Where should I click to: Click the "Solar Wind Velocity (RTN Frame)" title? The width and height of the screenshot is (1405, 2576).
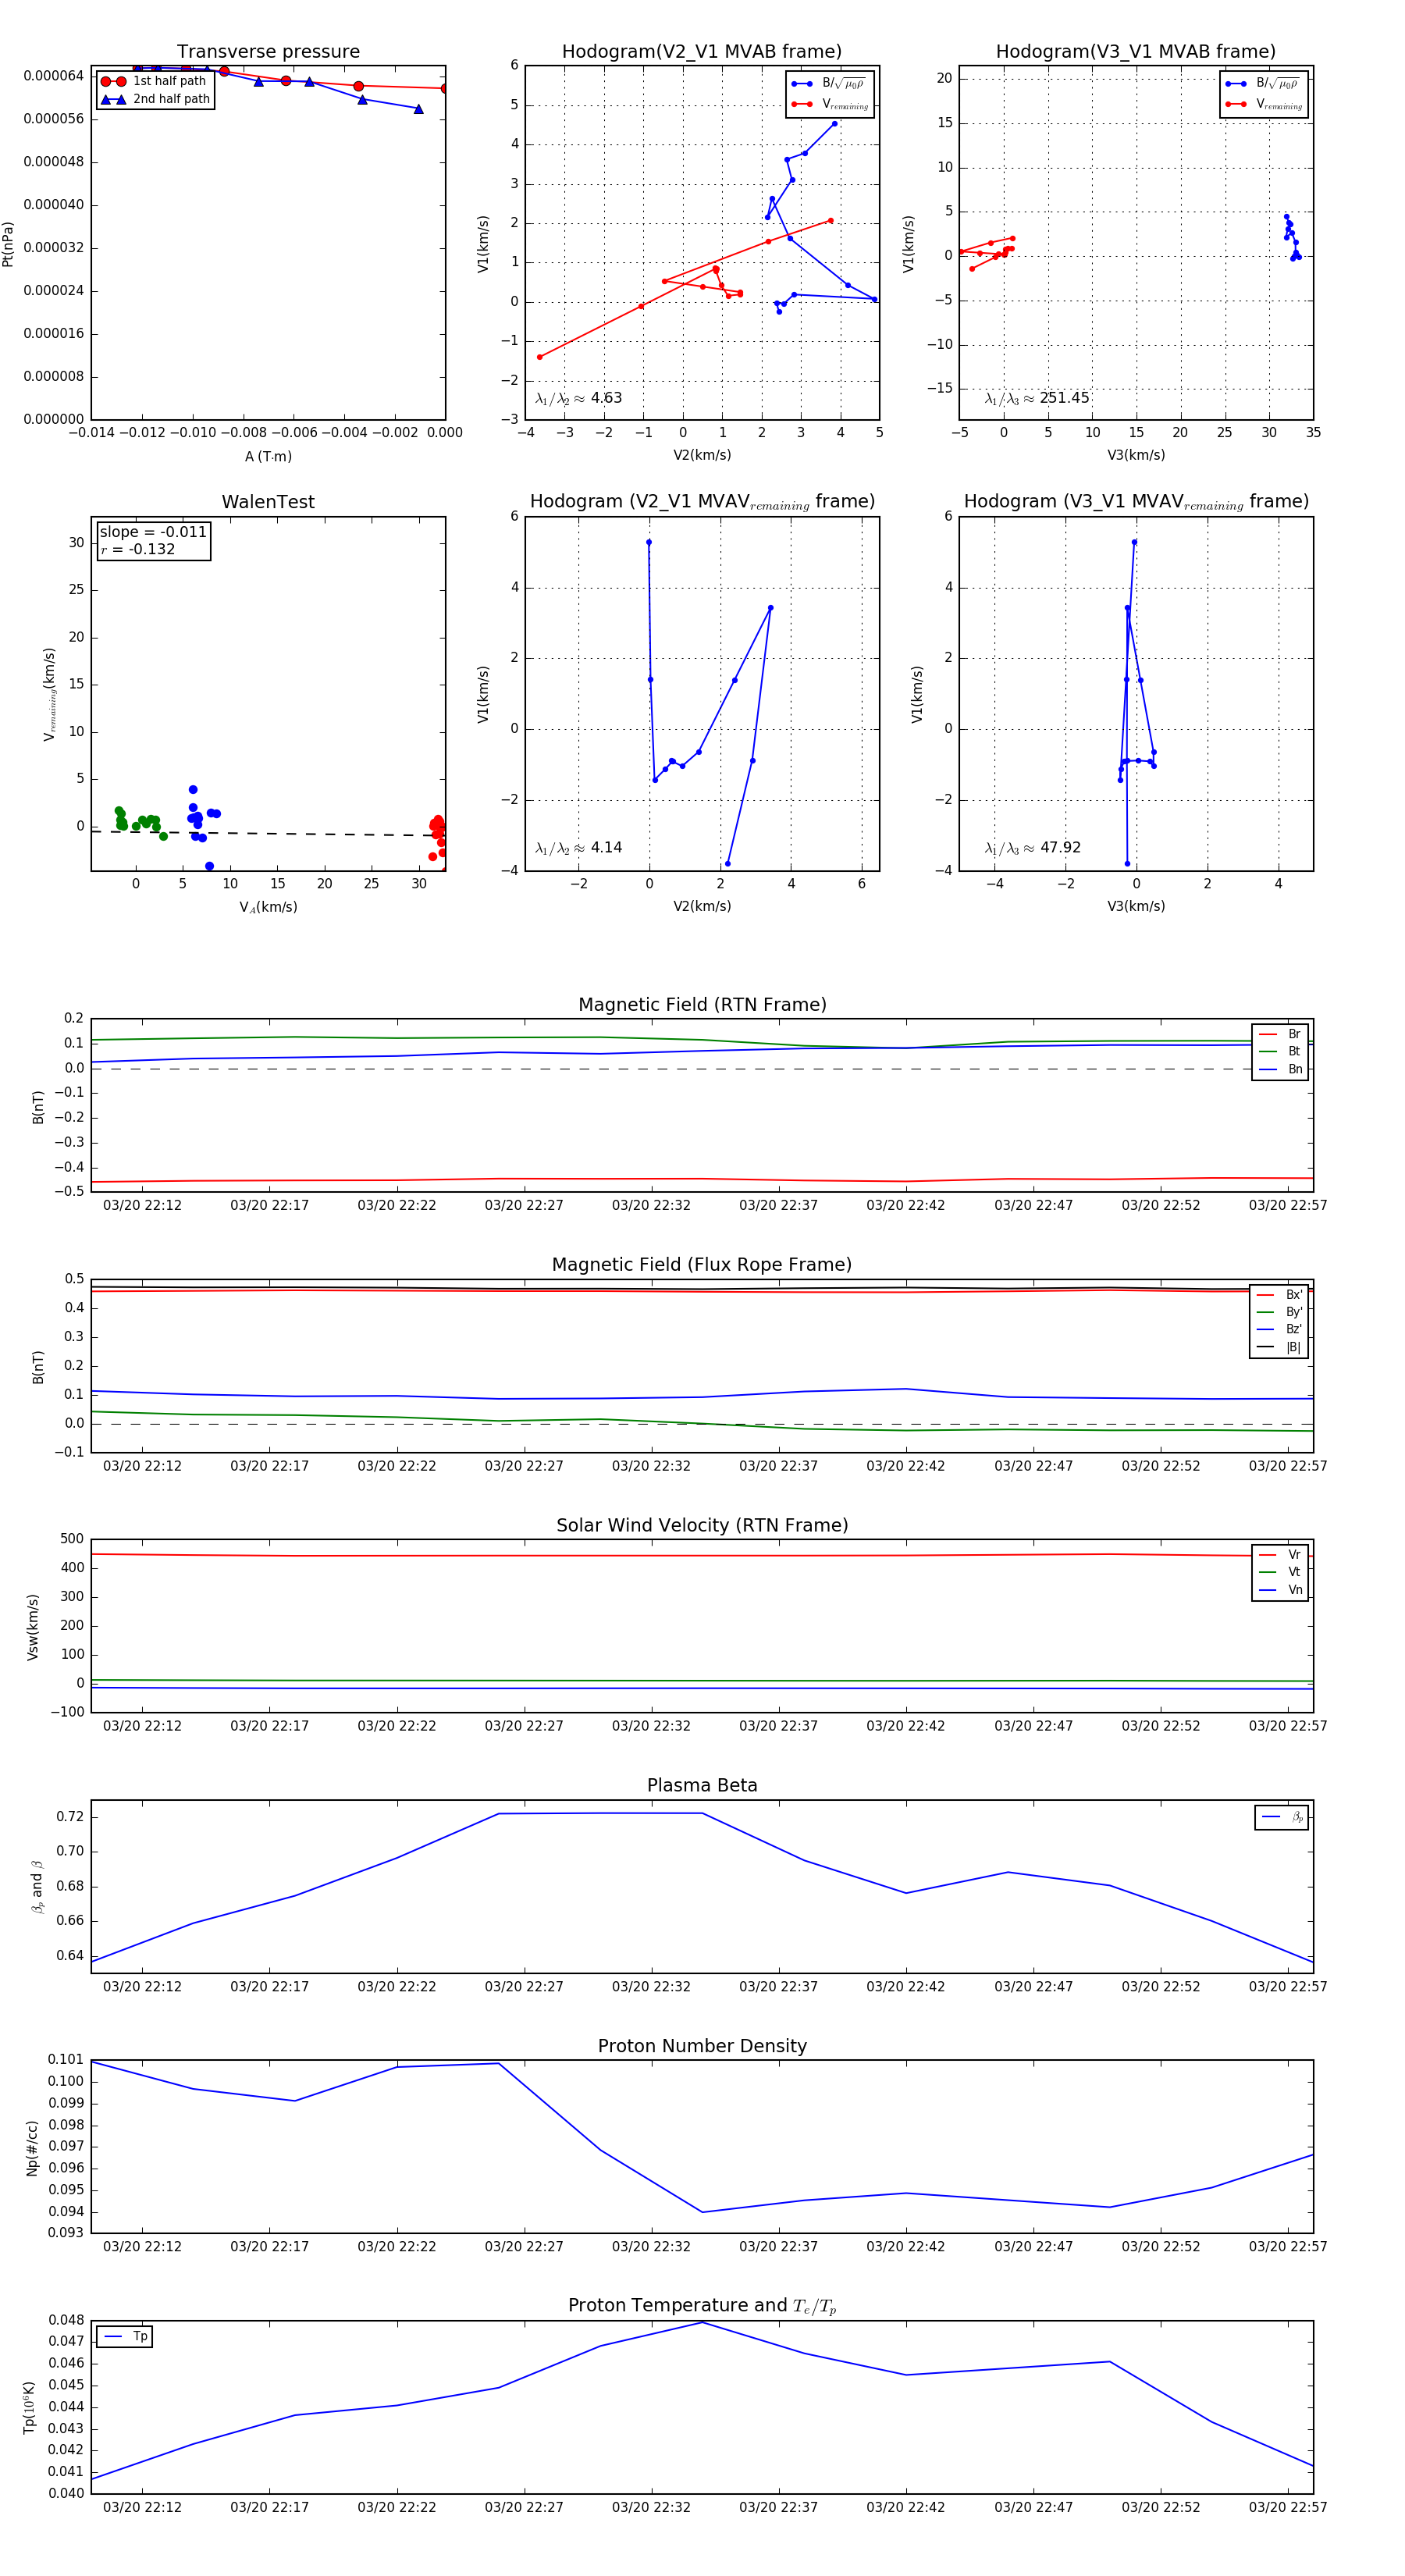tap(702, 1525)
